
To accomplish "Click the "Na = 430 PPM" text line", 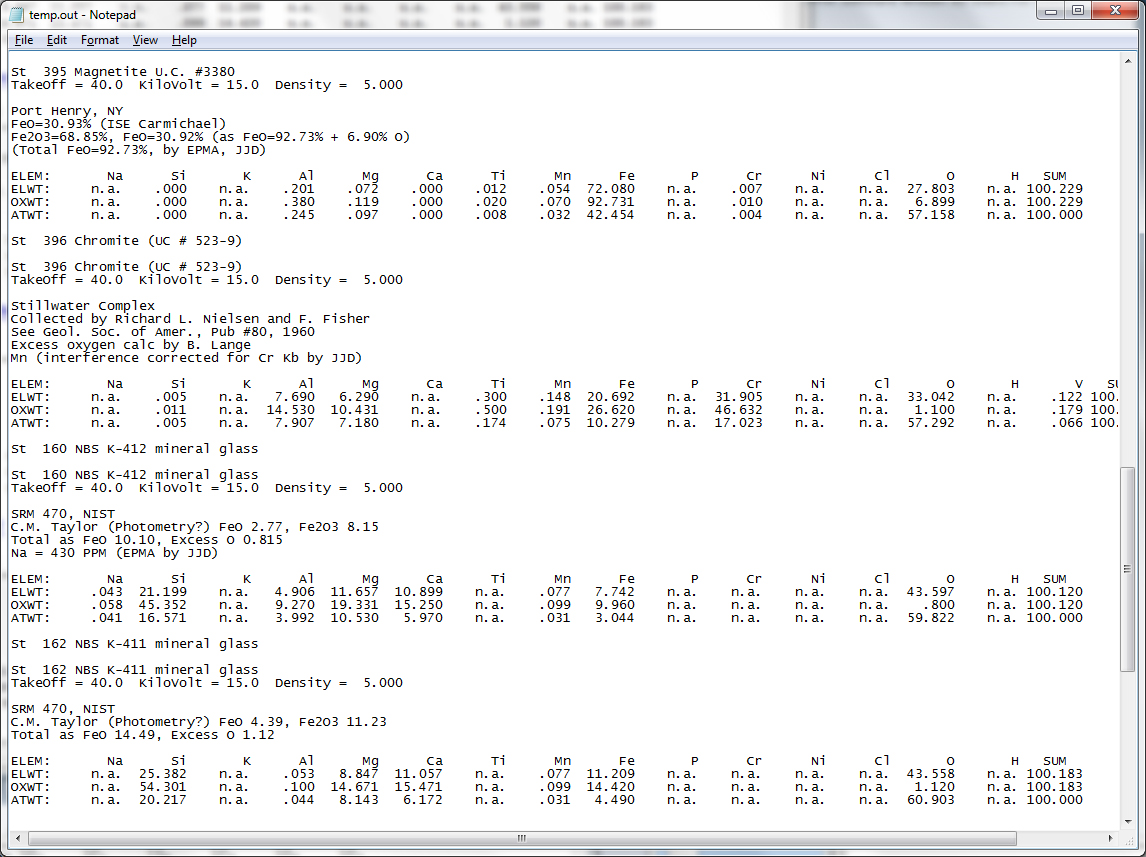I will [x=114, y=553].
